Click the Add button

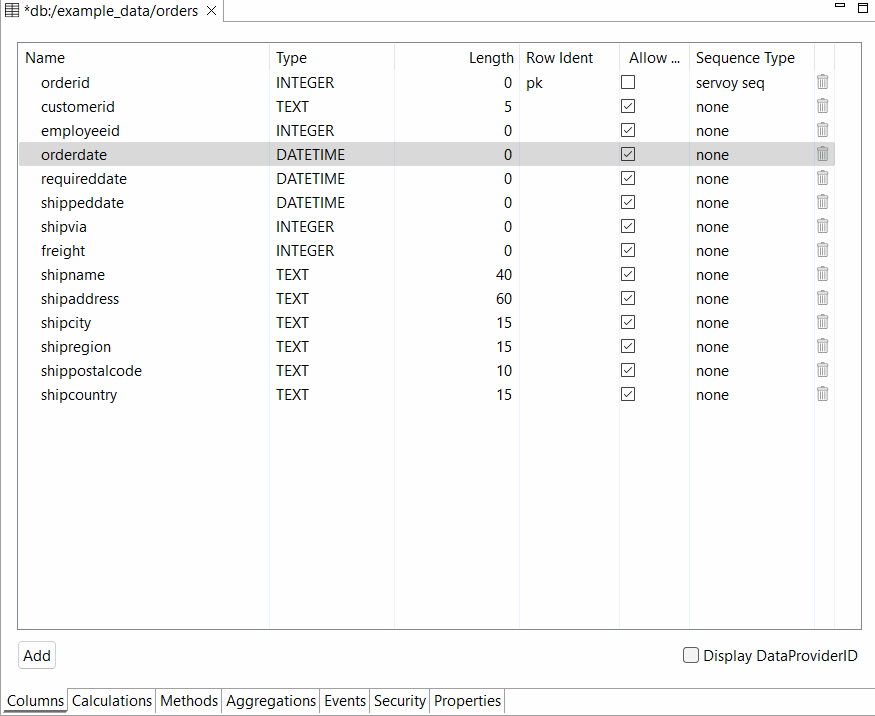[x=37, y=656]
